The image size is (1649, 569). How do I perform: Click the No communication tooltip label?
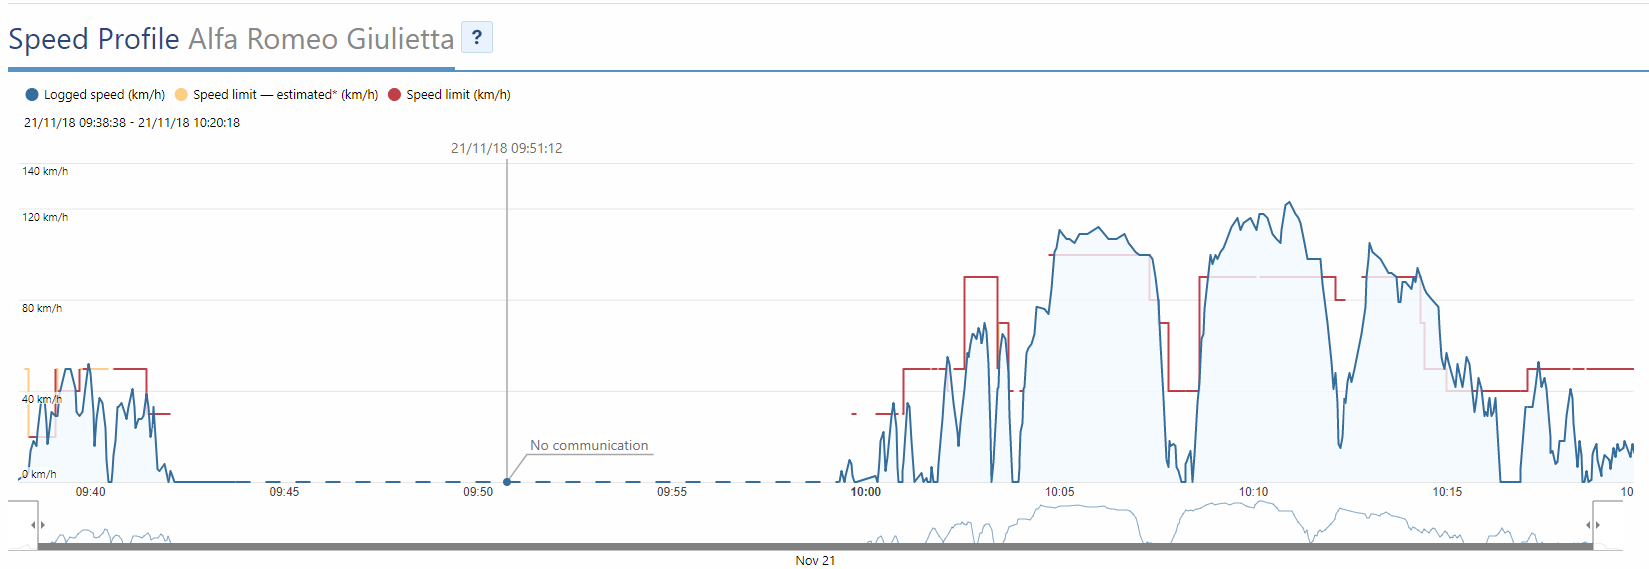(589, 445)
